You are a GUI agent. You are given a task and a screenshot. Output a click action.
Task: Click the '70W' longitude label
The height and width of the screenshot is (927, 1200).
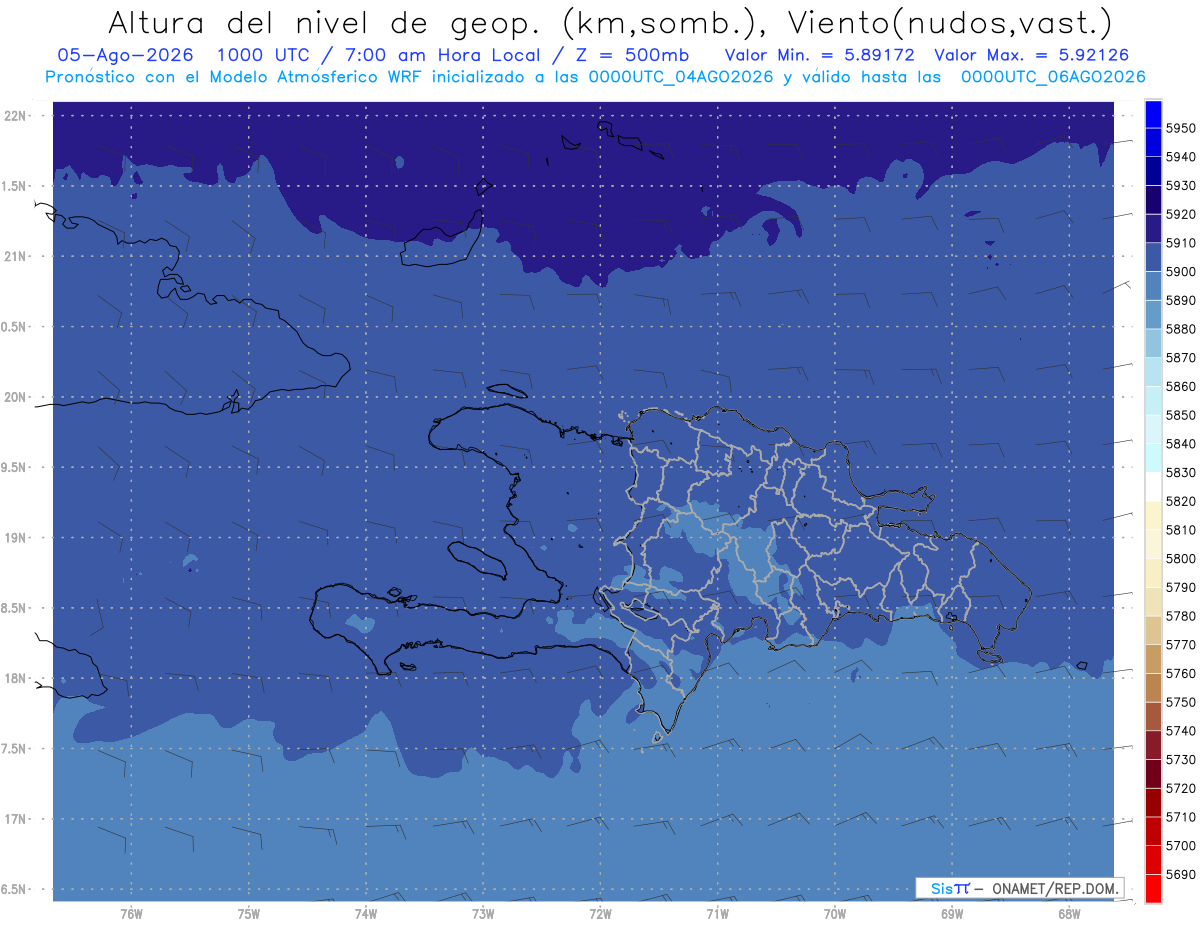835,914
